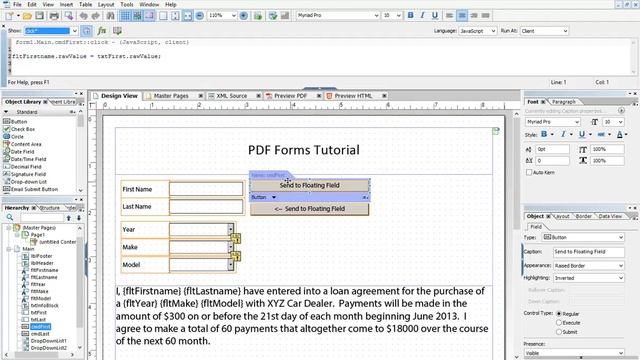
Task: Click the search icon in Hierarchy panel
Action: [10, 218]
